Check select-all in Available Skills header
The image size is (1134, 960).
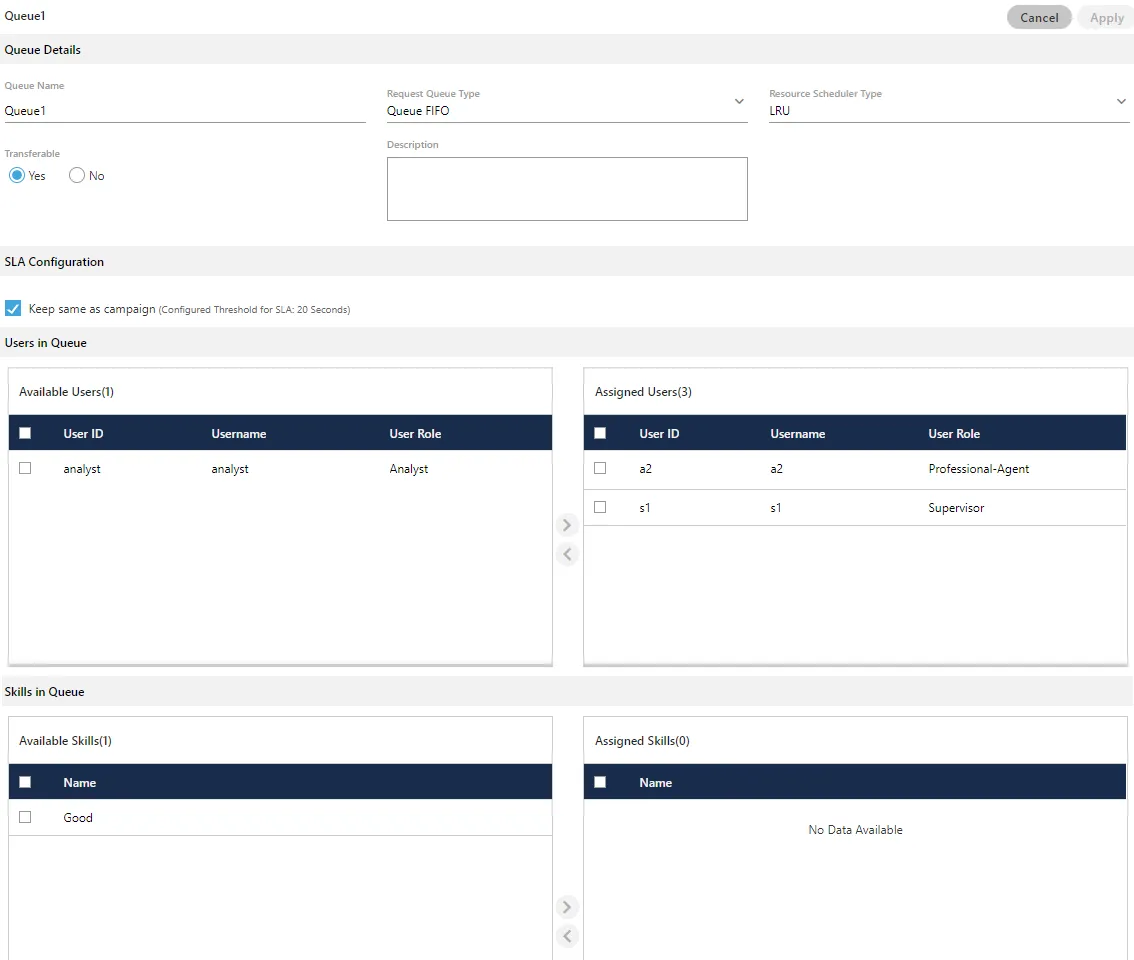click(25, 782)
